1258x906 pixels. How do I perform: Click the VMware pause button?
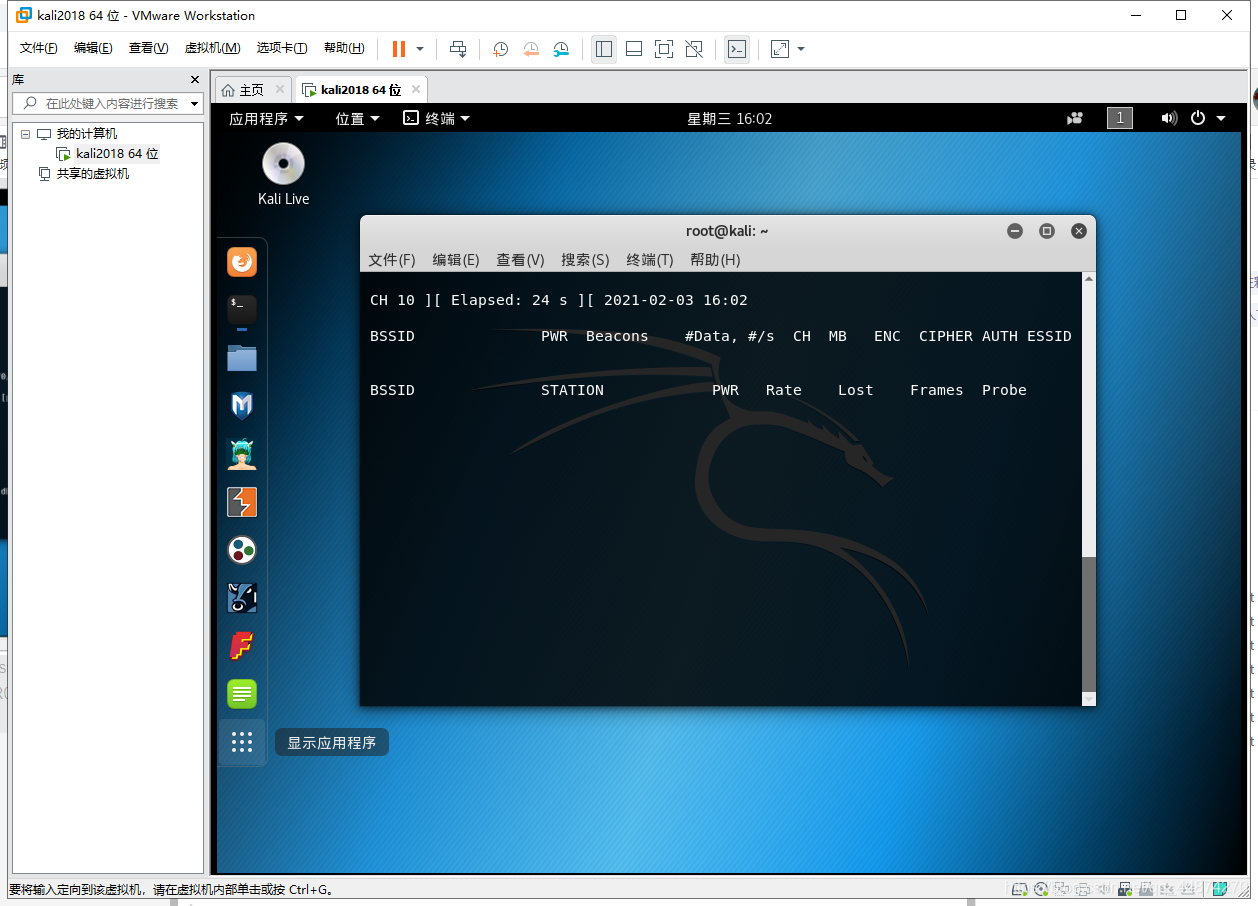click(x=399, y=49)
